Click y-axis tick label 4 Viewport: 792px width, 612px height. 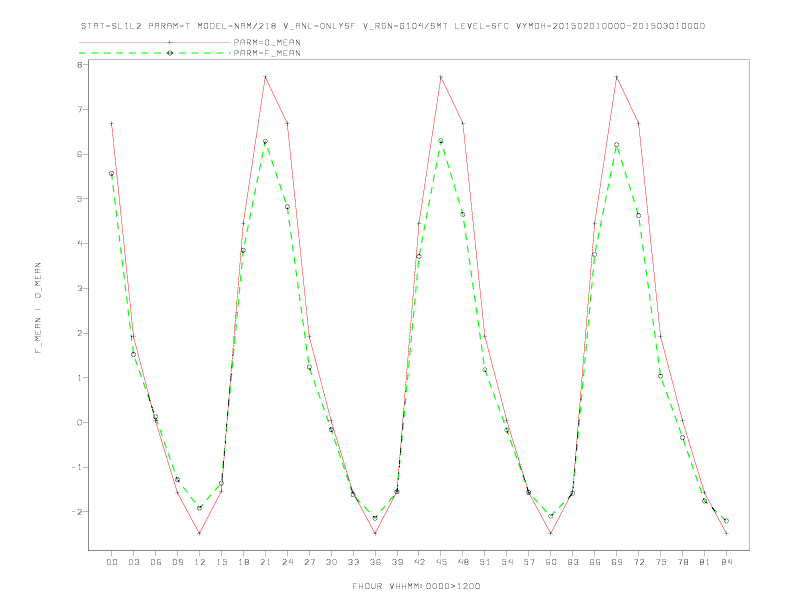tap(79, 244)
